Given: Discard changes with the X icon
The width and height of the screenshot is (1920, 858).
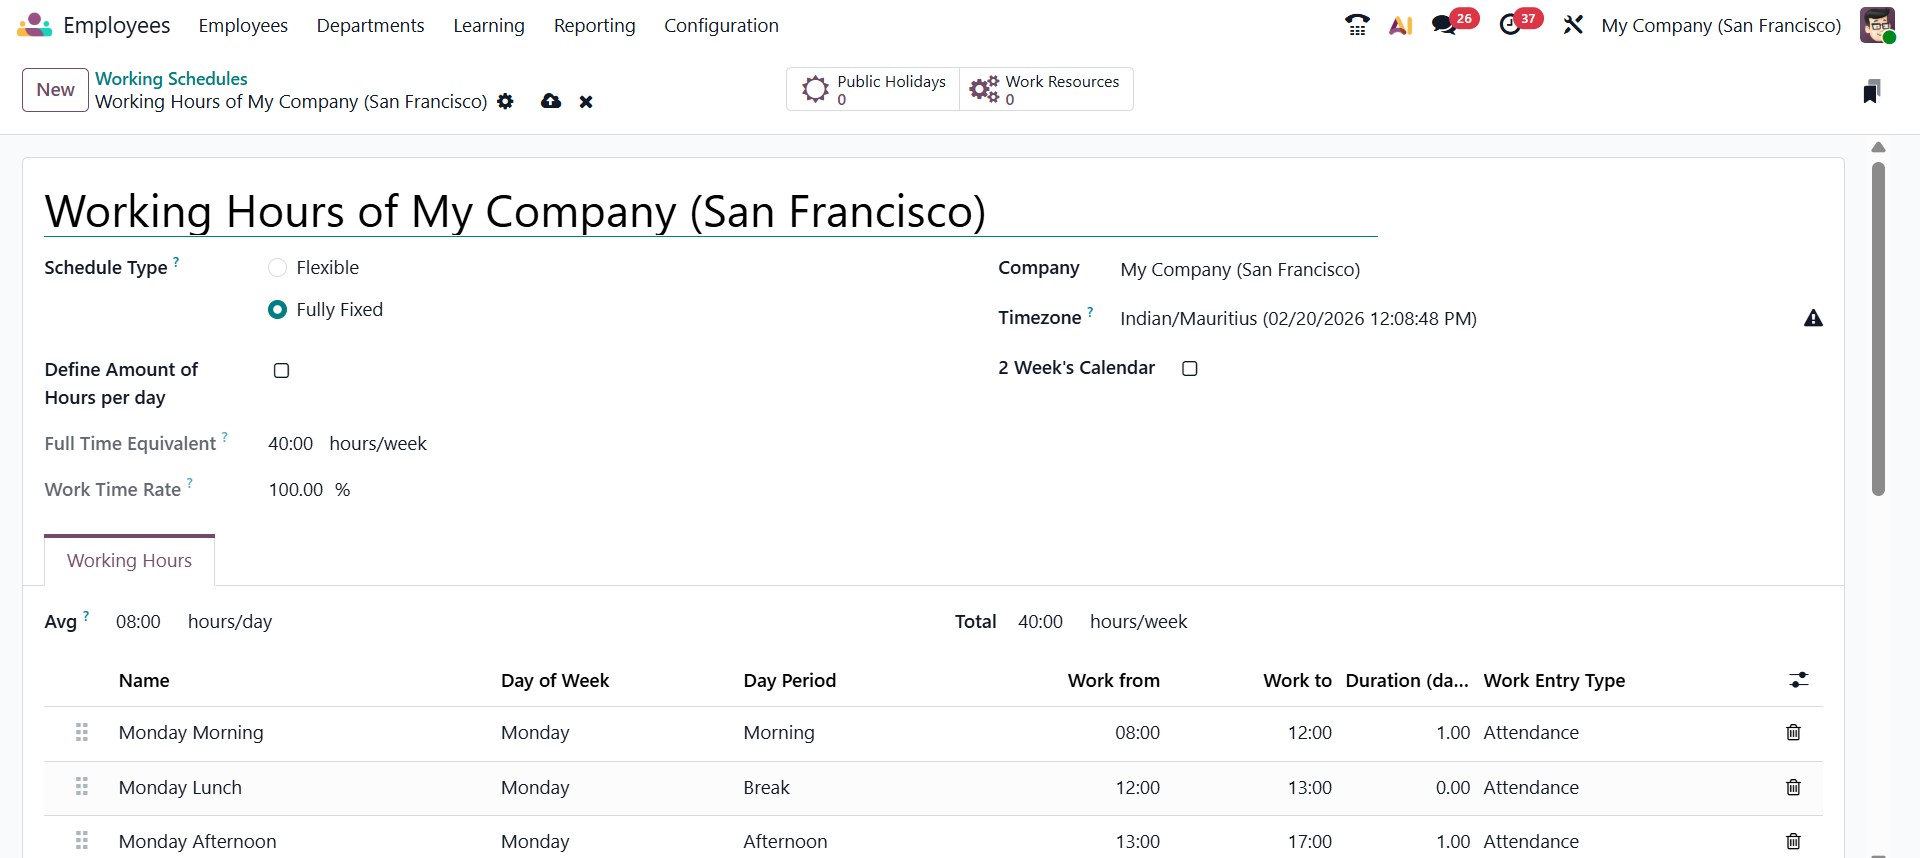Looking at the screenshot, I should (x=586, y=102).
